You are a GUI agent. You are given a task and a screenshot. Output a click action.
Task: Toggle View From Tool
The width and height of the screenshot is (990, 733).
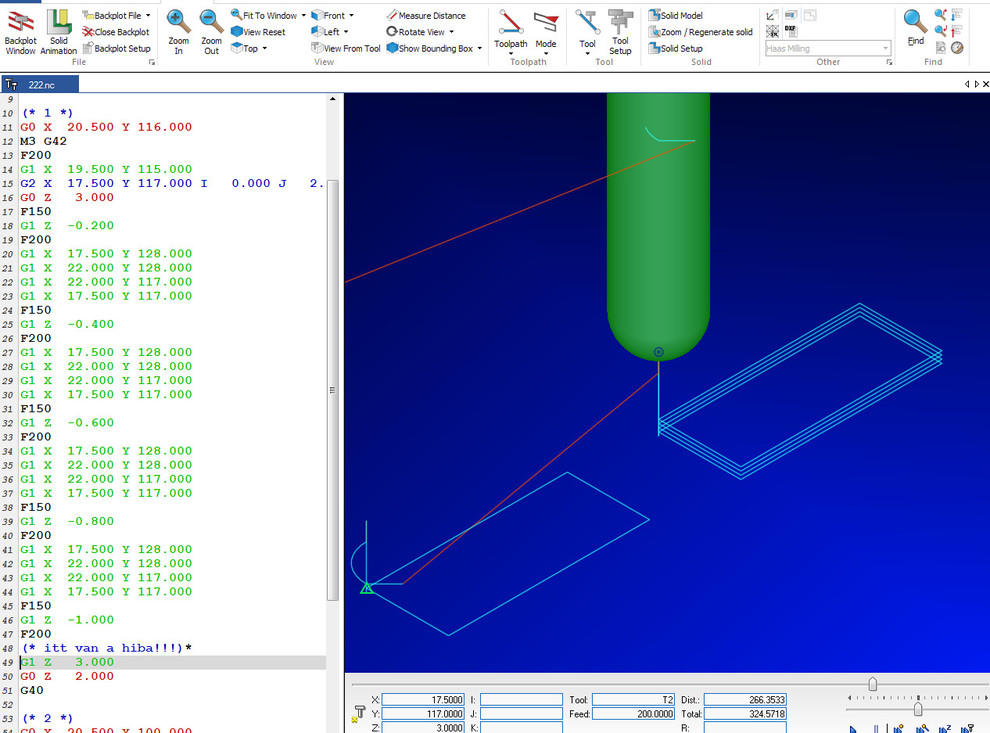tap(345, 48)
